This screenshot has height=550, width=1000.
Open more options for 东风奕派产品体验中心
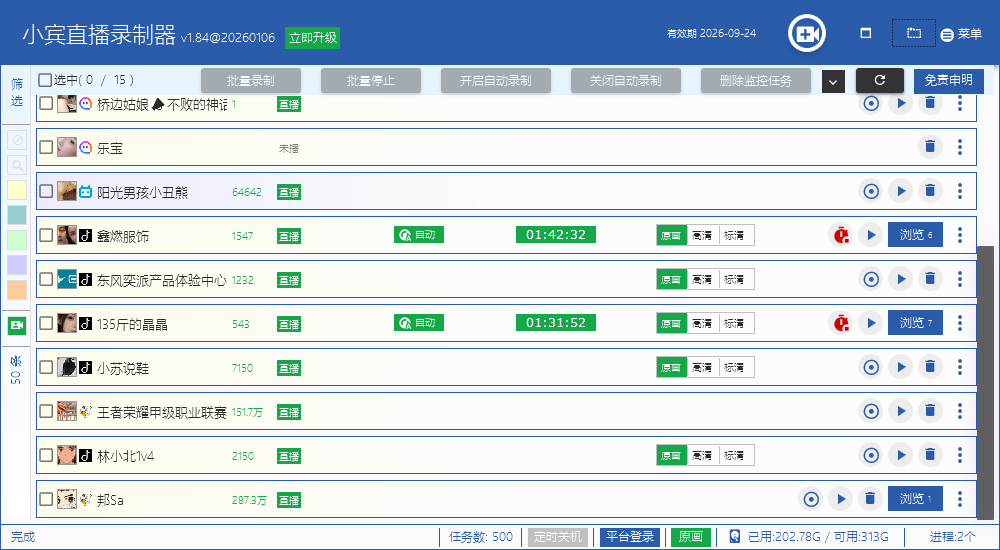960,279
